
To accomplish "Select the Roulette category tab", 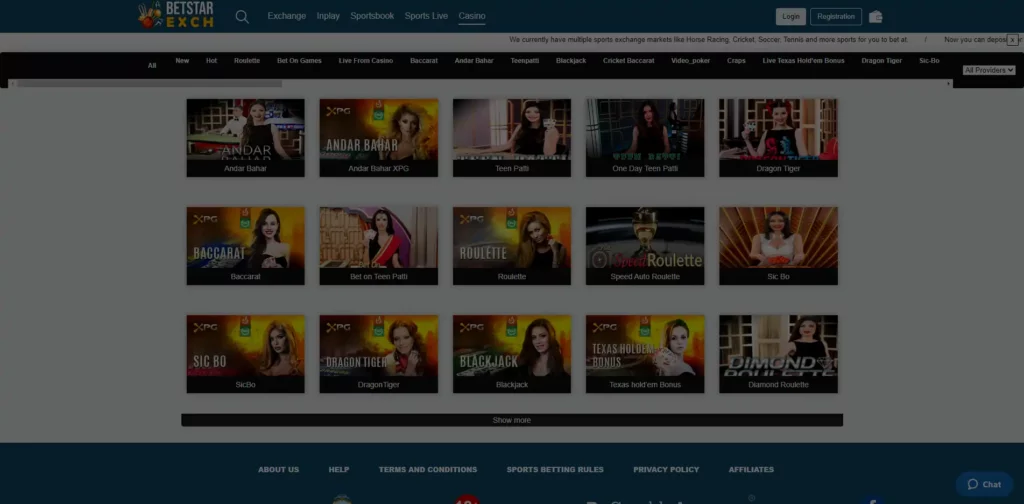I will [247, 61].
